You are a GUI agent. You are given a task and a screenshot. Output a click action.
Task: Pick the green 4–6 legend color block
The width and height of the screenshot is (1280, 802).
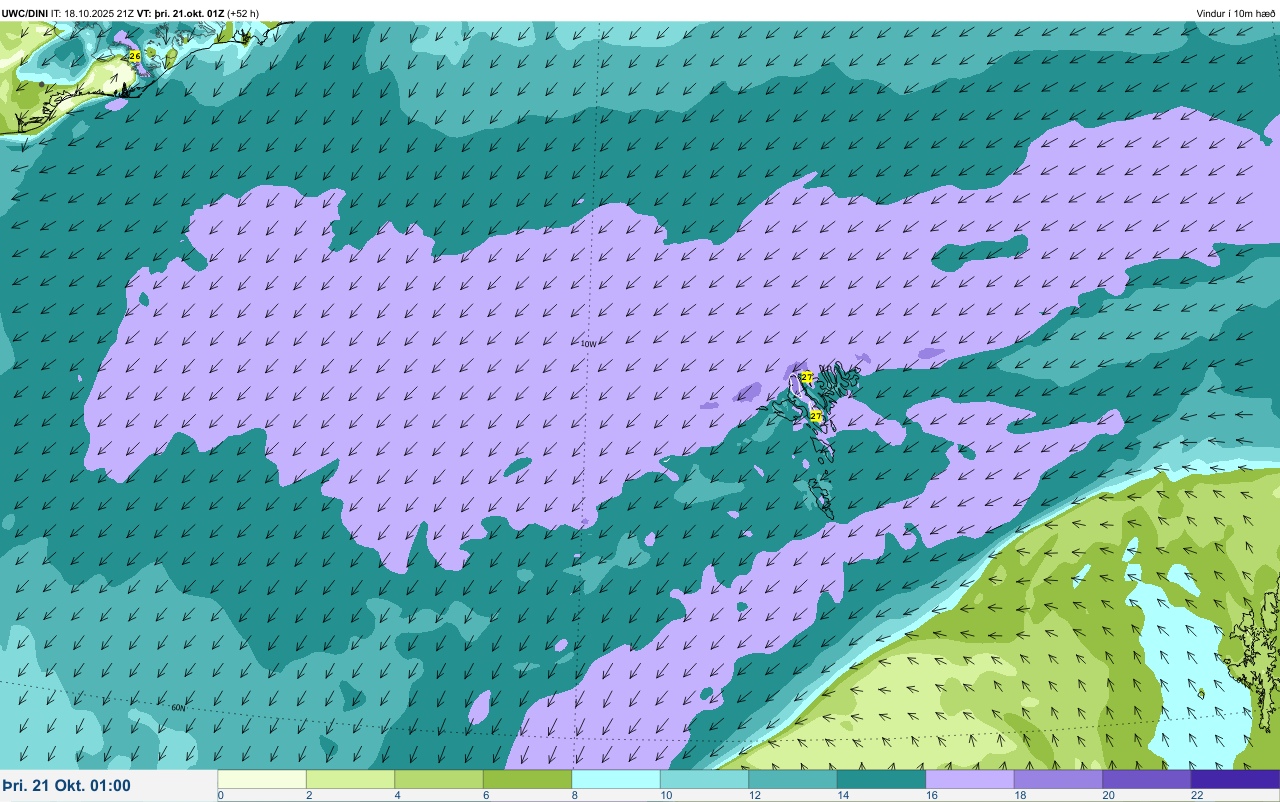click(x=439, y=779)
